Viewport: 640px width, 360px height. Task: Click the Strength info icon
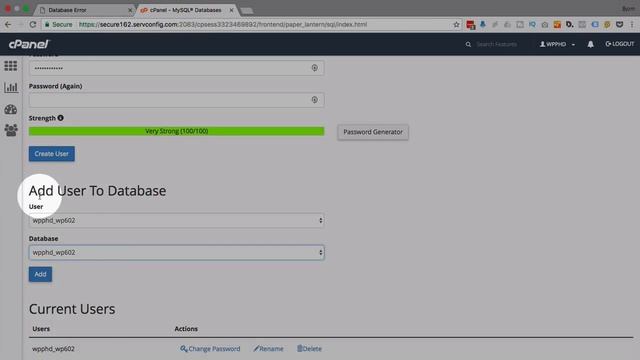[x=60, y=118]
